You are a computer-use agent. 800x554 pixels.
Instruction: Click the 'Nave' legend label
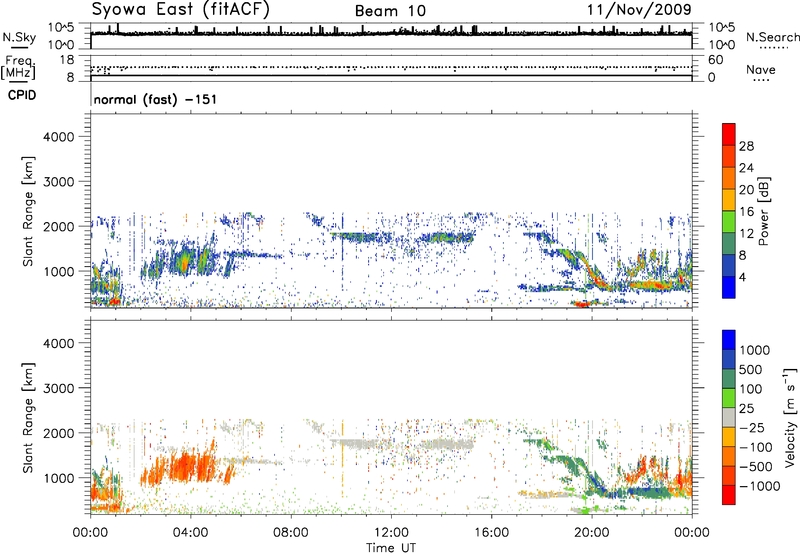(761, 69)
